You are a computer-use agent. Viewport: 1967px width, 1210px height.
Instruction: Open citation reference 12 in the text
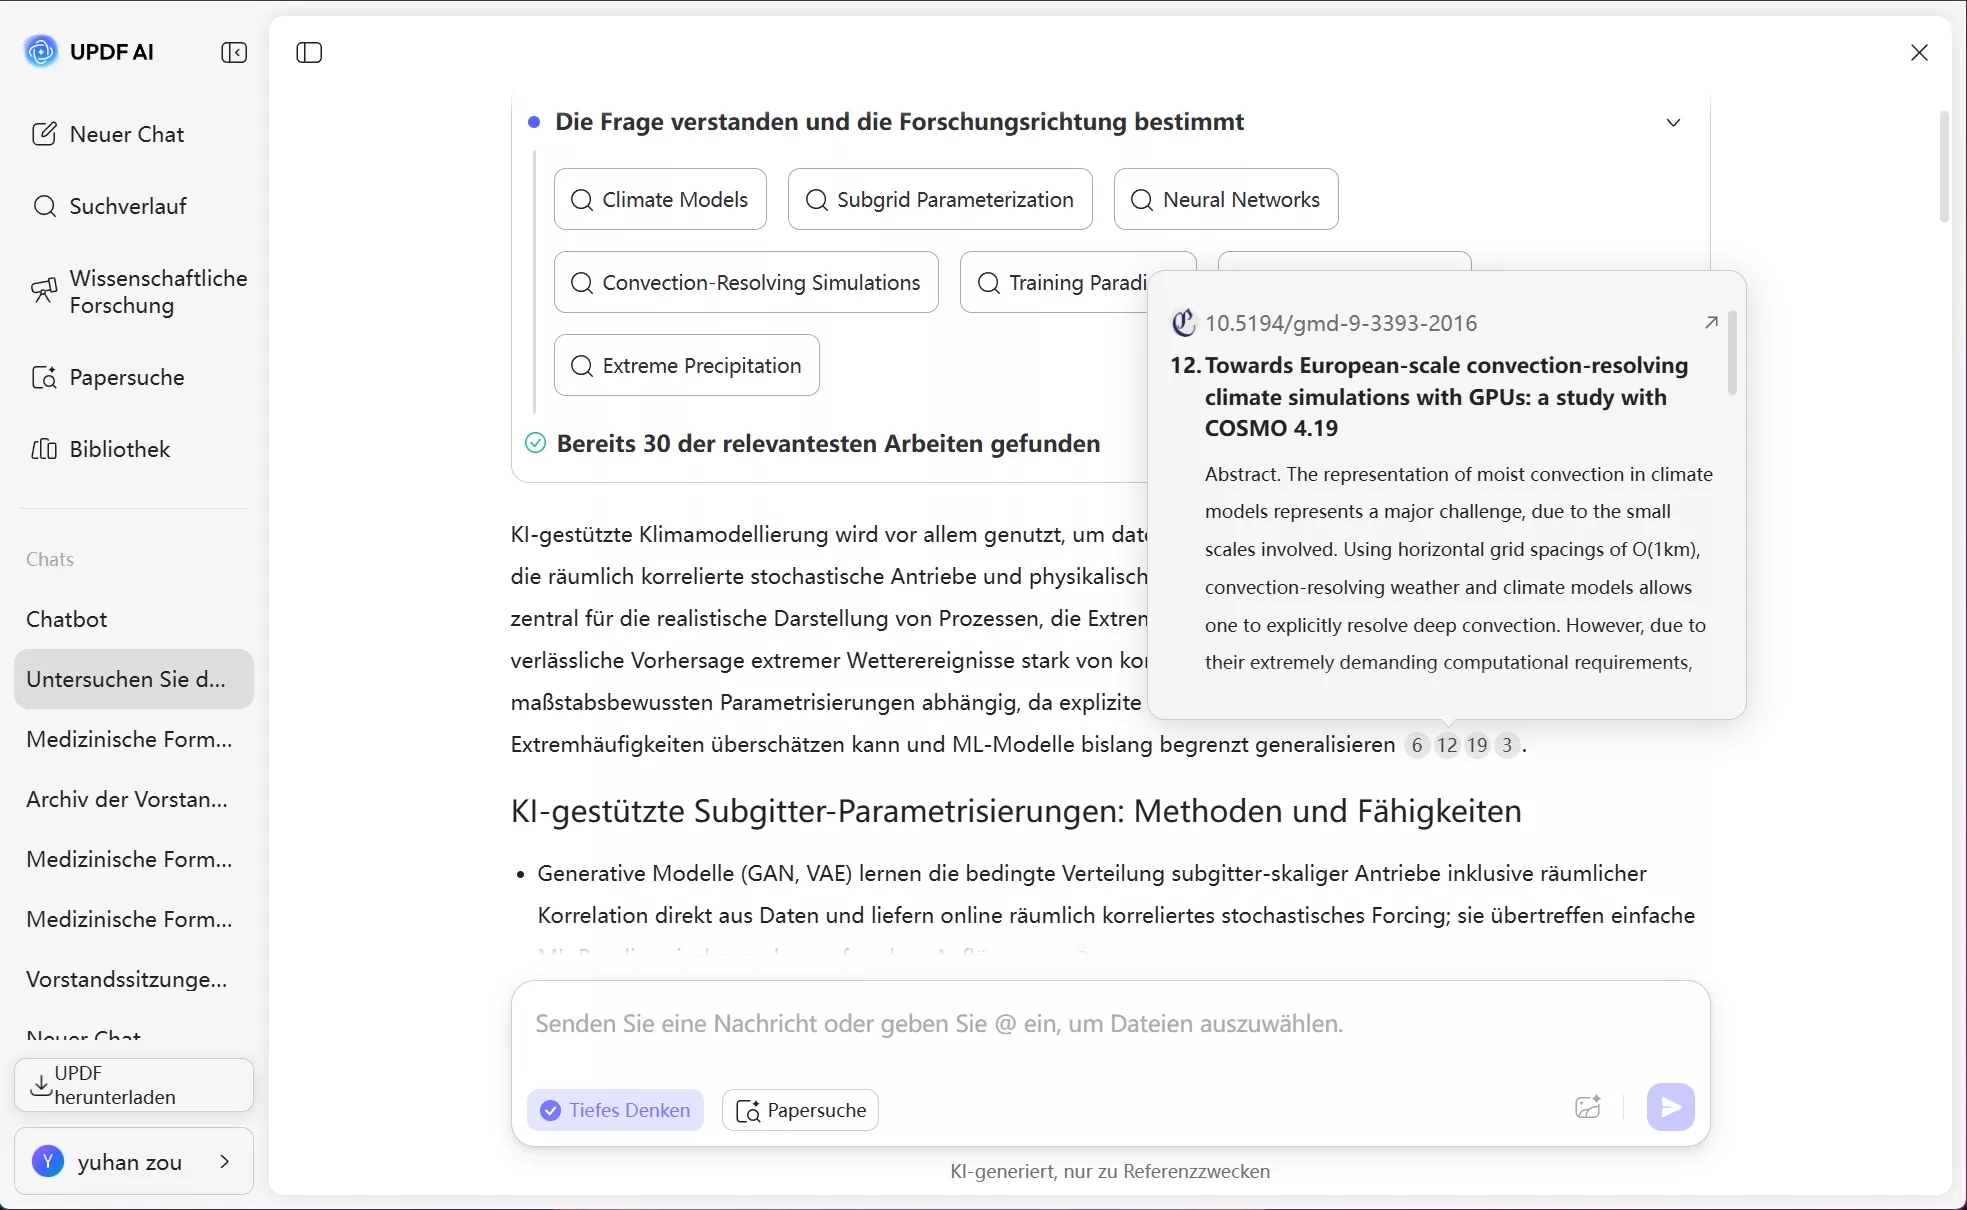tap(1447, 745)
